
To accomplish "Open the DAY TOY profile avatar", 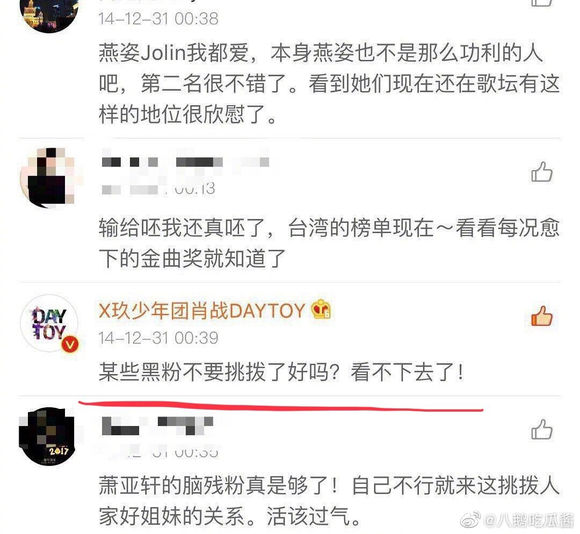I will point(49,323).
